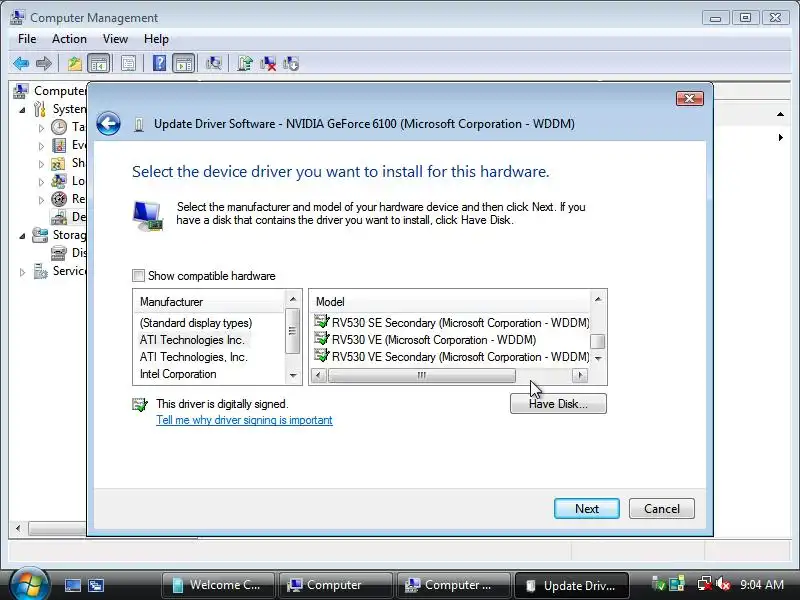Image resolution: width=800 pixels, height=600 pixels.
Task: Open the File menu
Action: [27, 39]
